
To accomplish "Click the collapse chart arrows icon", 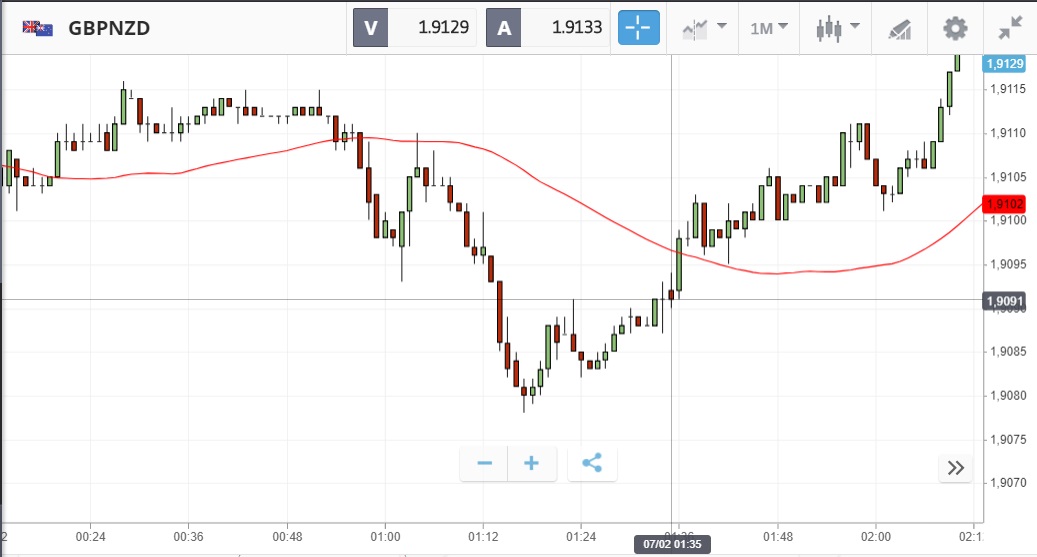I will pos(1010,28).
